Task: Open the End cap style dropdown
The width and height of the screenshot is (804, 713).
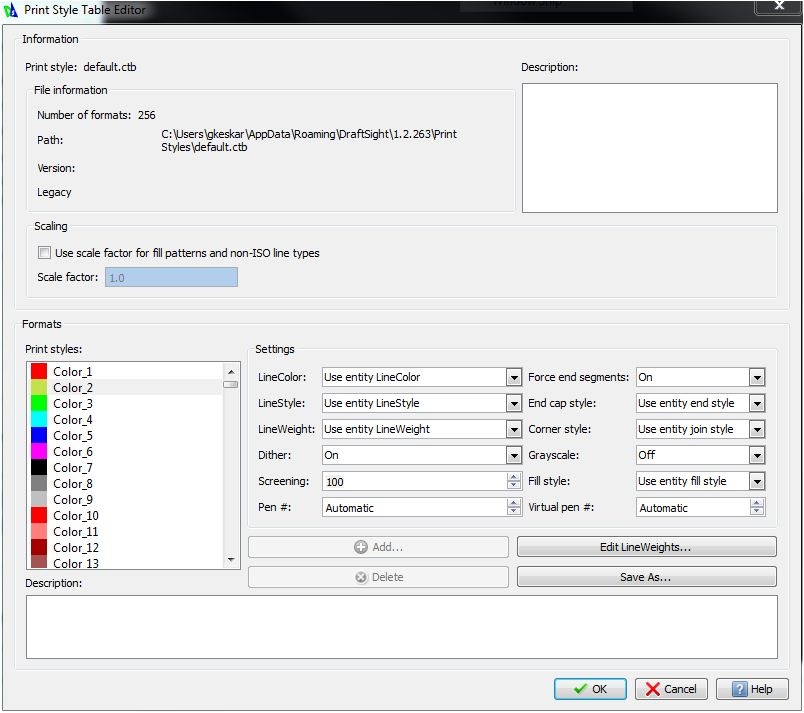Action: pos(757,403)
